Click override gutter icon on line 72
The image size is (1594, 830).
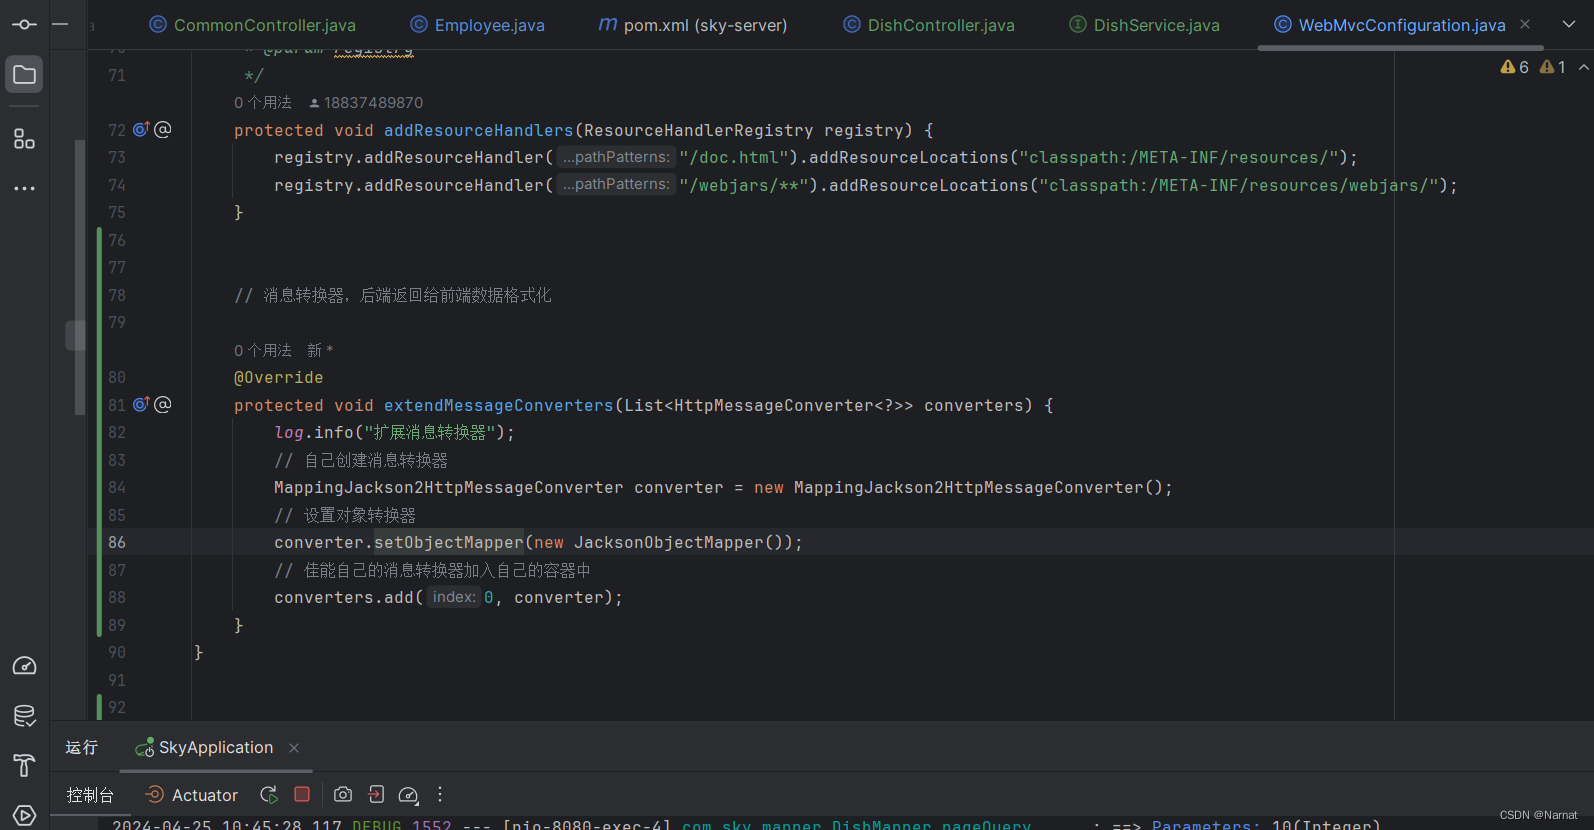(x=141, y=129)
